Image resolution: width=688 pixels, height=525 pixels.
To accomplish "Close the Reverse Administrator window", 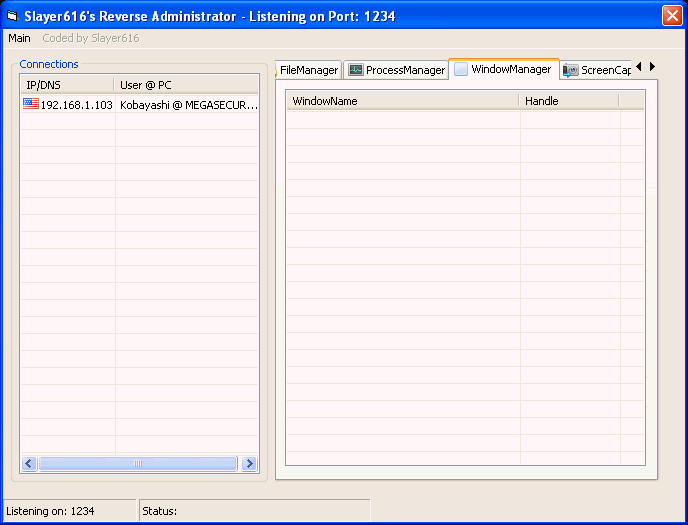I will click(671, 15).
